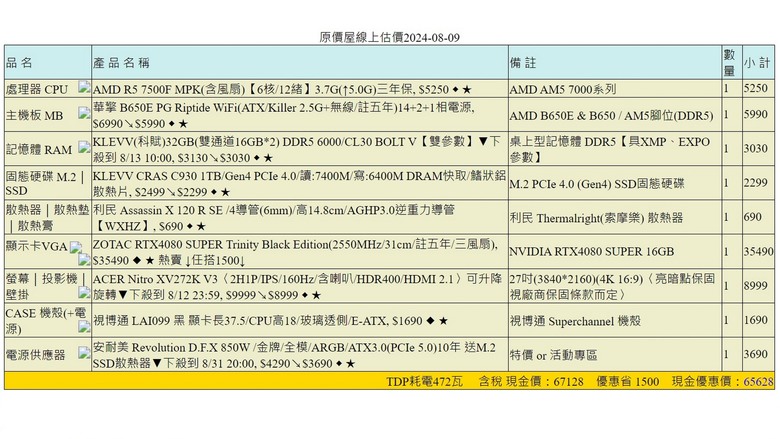
Task: Click the 產品名稱 column header
Action: (x=299, y=62)
